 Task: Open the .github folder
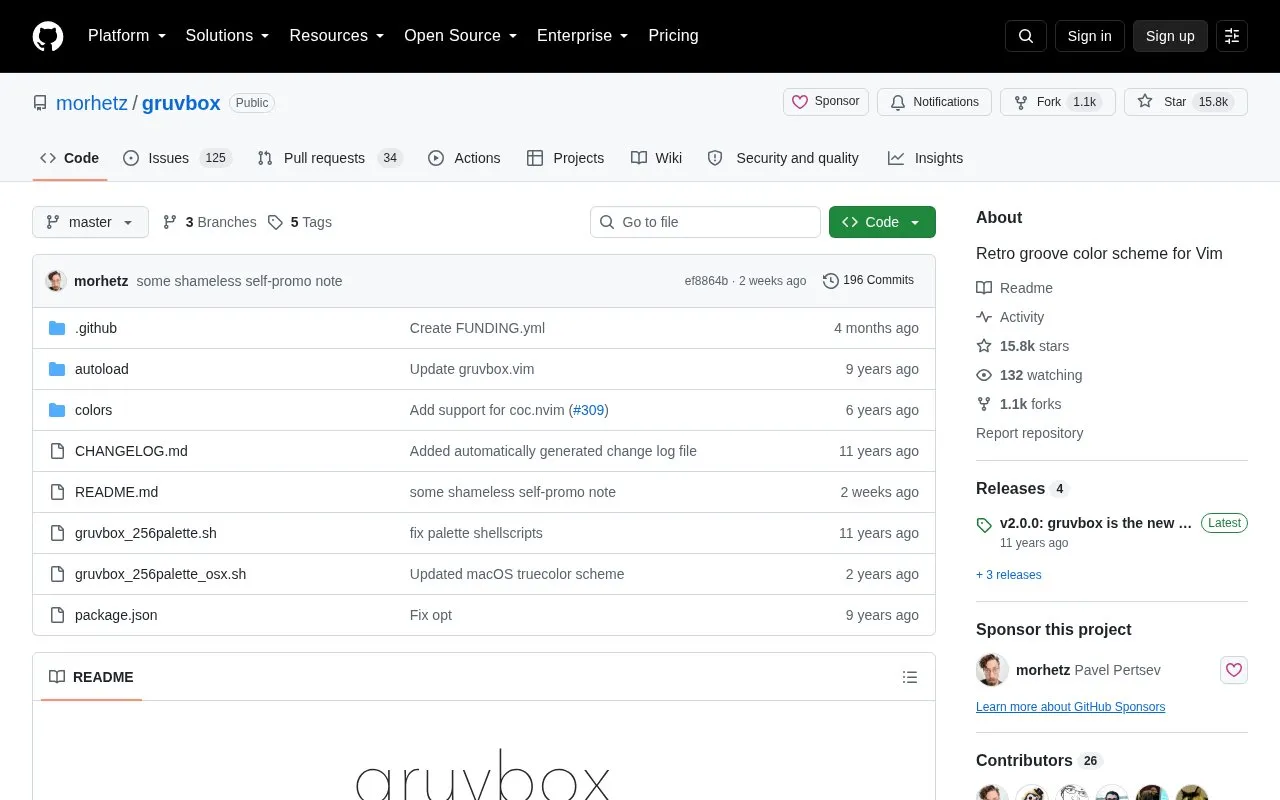[x=96, y=328]
